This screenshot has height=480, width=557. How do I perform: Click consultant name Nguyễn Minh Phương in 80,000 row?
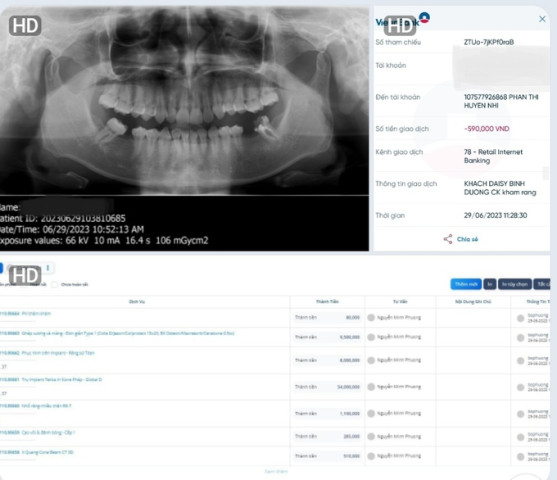click(399, 317)
